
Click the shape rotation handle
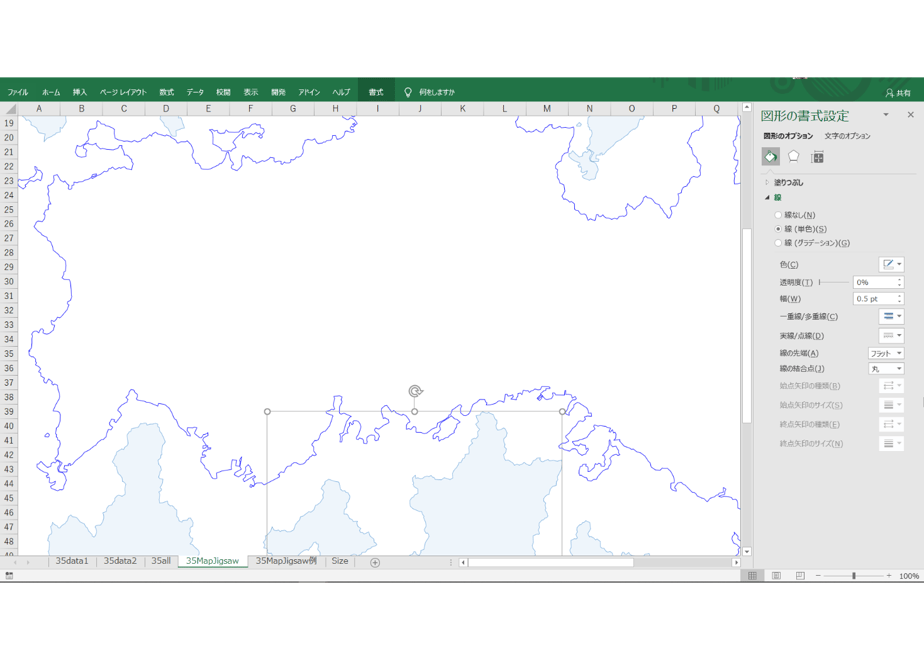(x=415, y=391)
